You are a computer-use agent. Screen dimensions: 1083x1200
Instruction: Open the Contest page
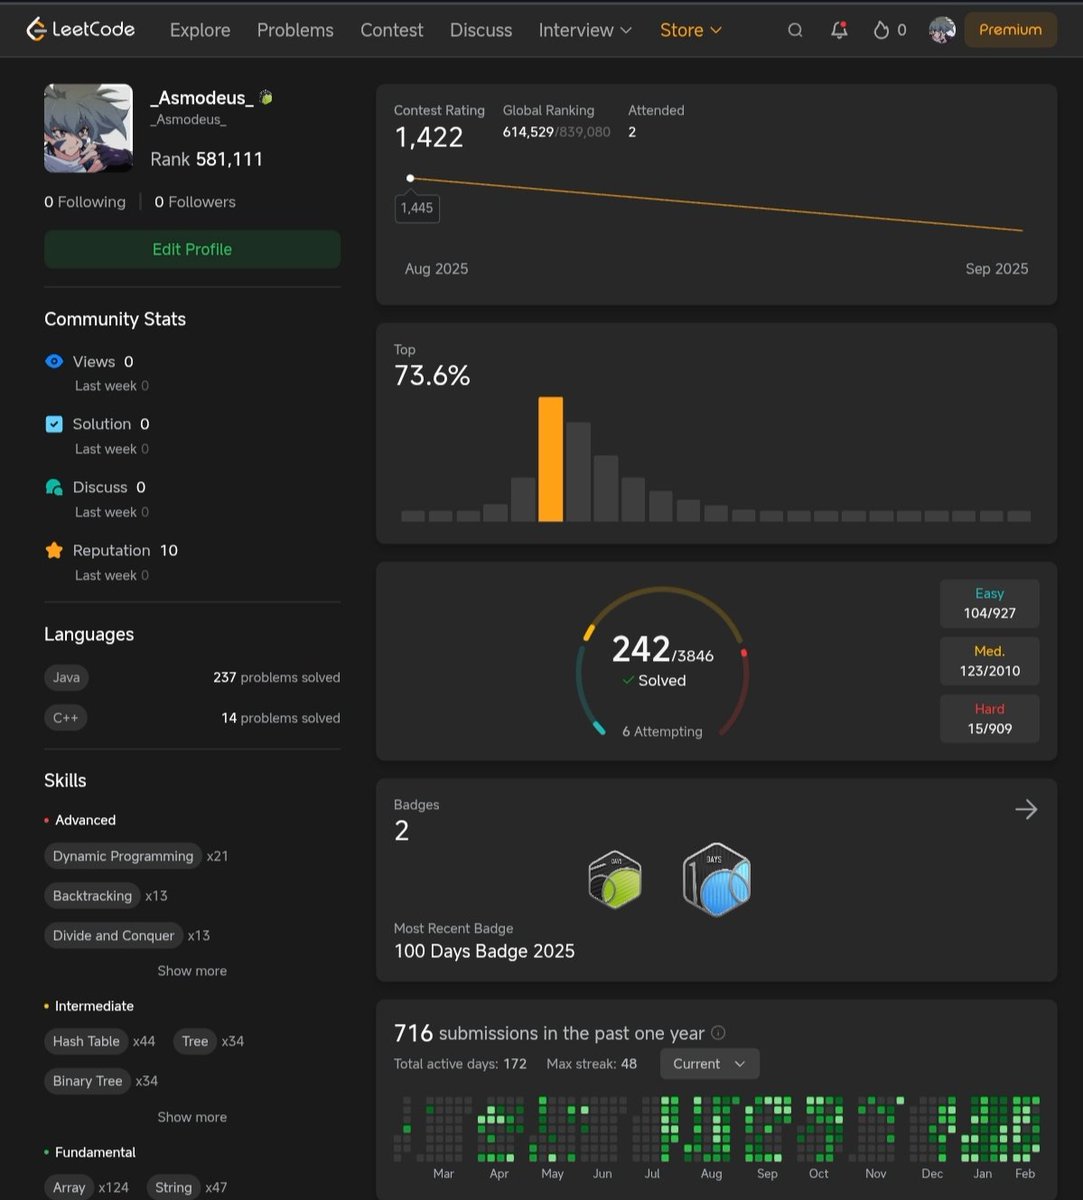click(x=392, y=30)
